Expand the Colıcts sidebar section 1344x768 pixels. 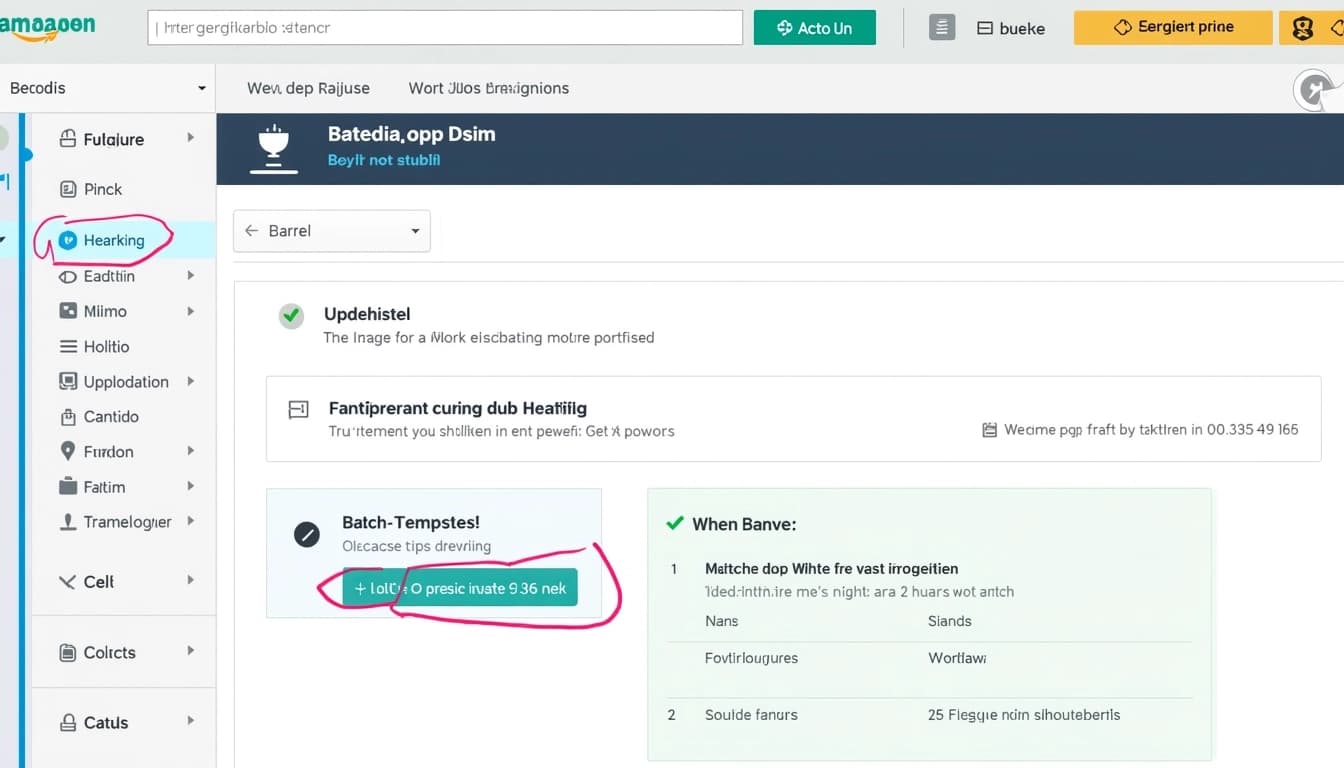click(190, 651)
